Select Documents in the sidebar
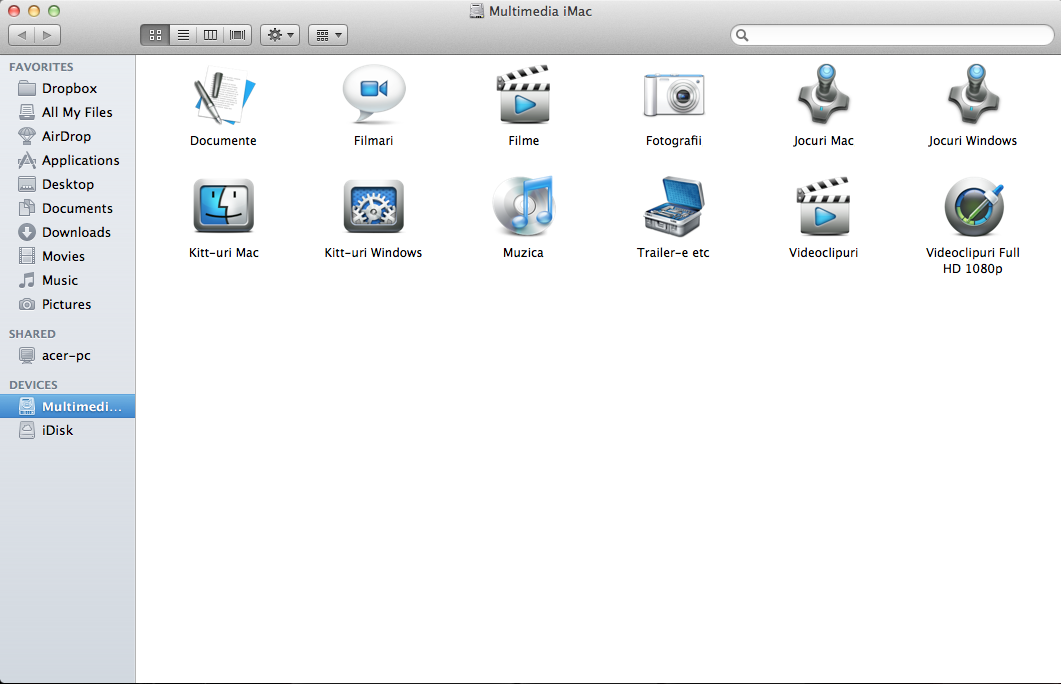The image size is (1061, 684). click(x=68, y=208)
